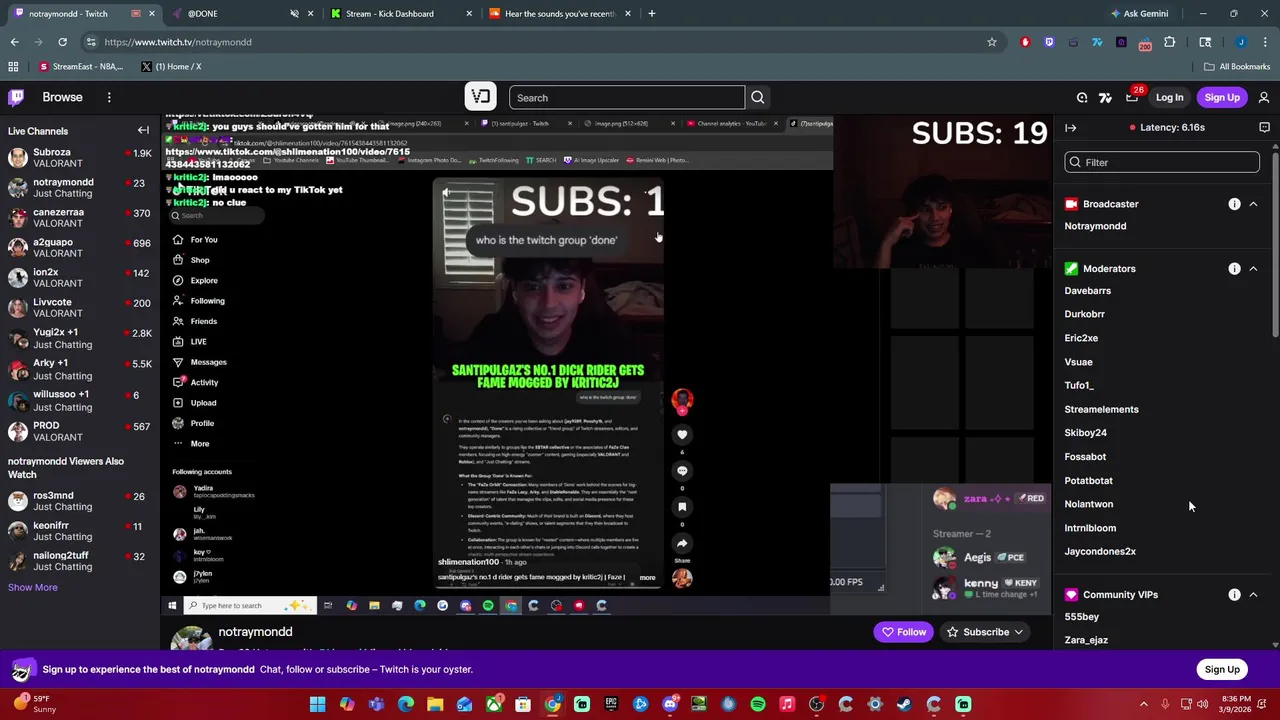Collapse the Live Channels sidebar
This screenshot has width=1280, height=720.
(x=143, y=130)
